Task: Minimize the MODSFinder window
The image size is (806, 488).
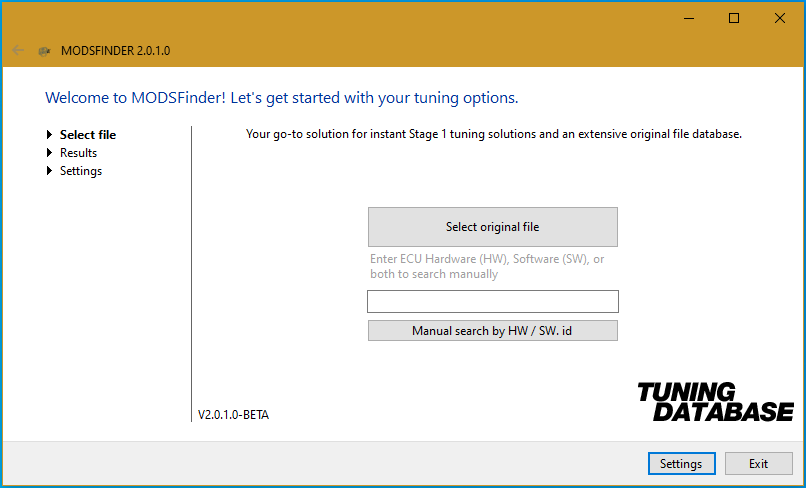Action: pos(689,19)
